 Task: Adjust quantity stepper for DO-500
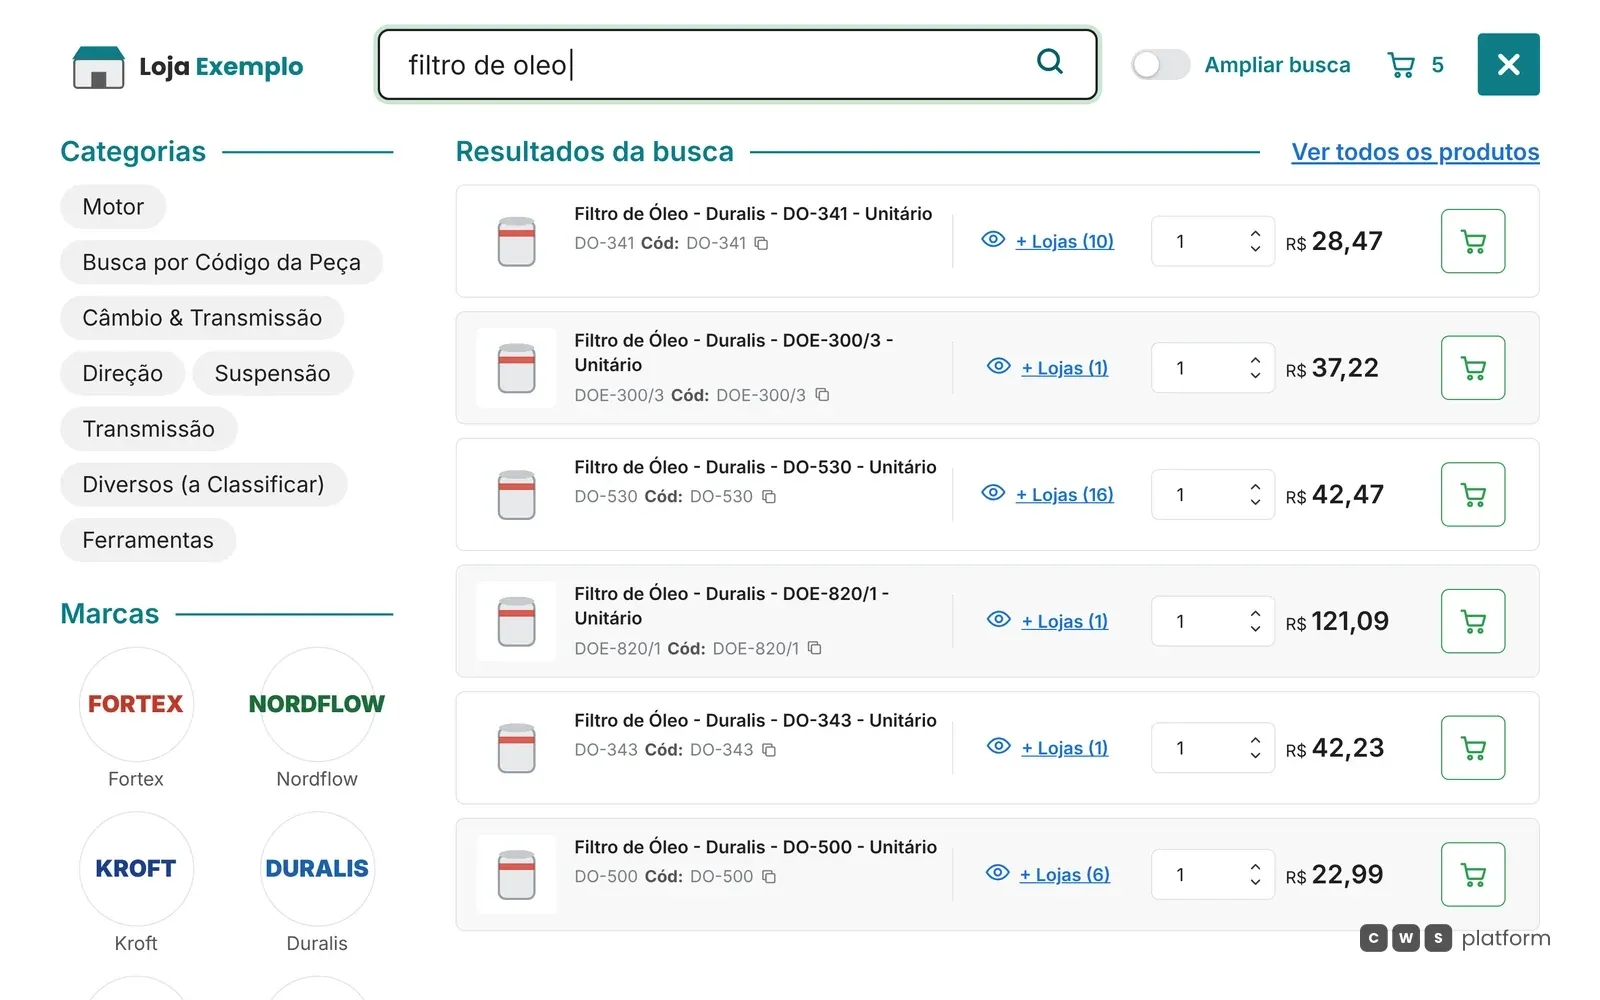[x=1255, y=874]
